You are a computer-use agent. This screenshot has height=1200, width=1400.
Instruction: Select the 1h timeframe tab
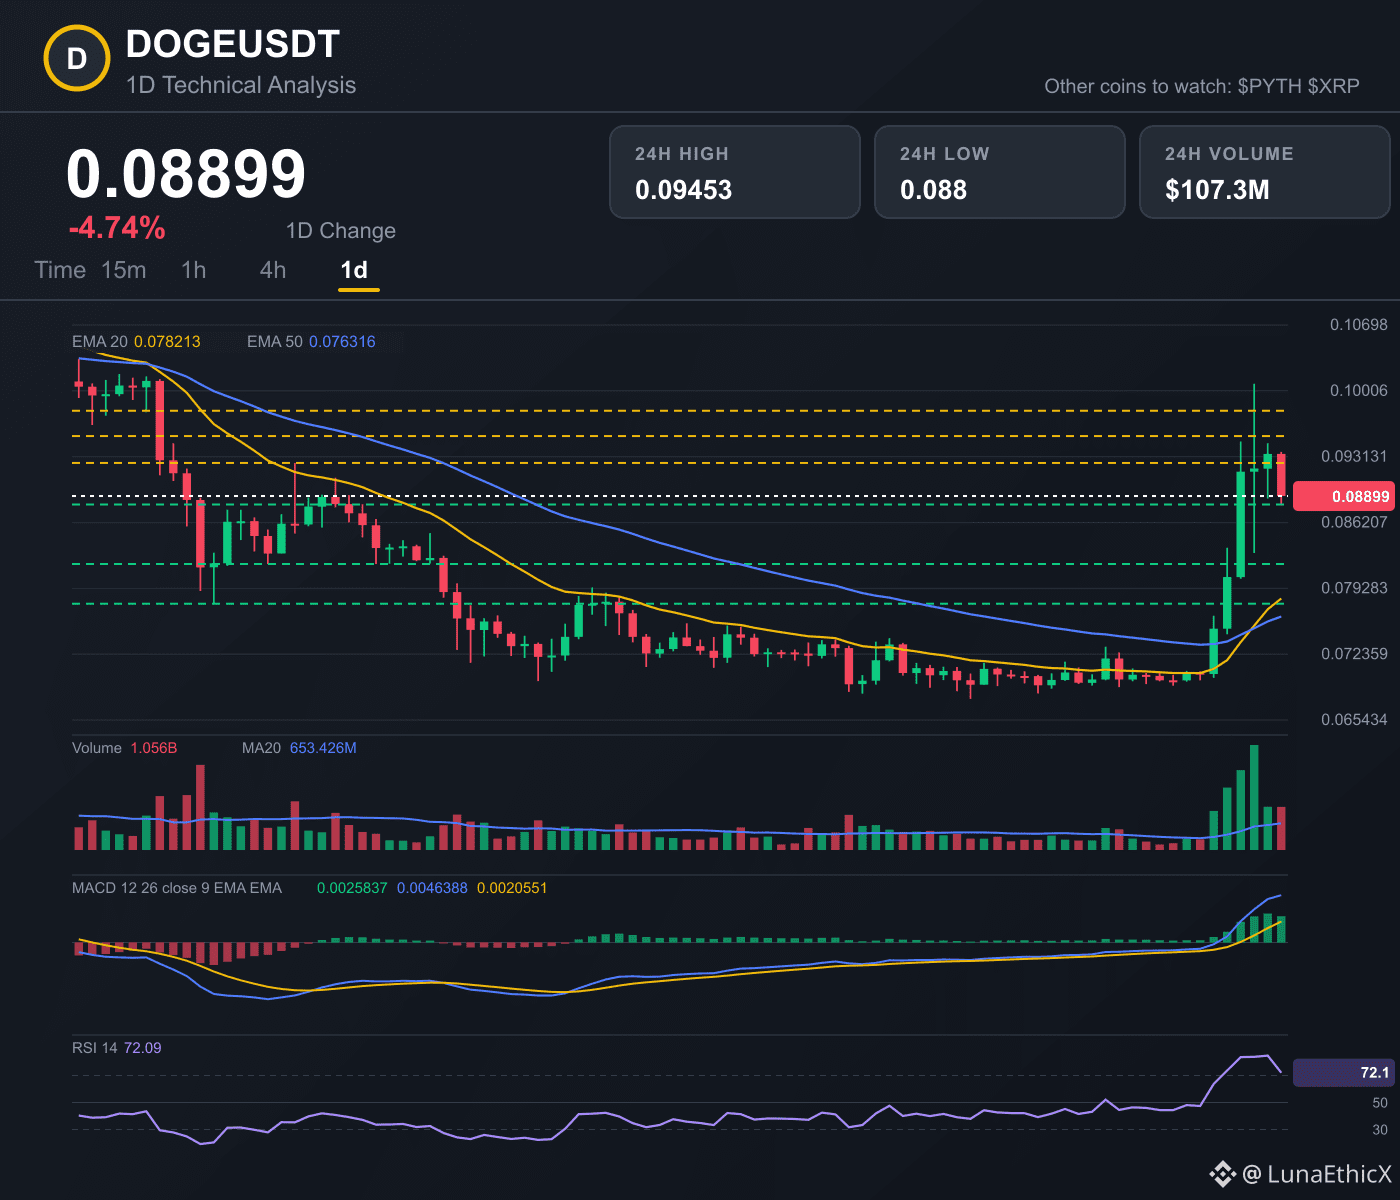coord(194,270)
